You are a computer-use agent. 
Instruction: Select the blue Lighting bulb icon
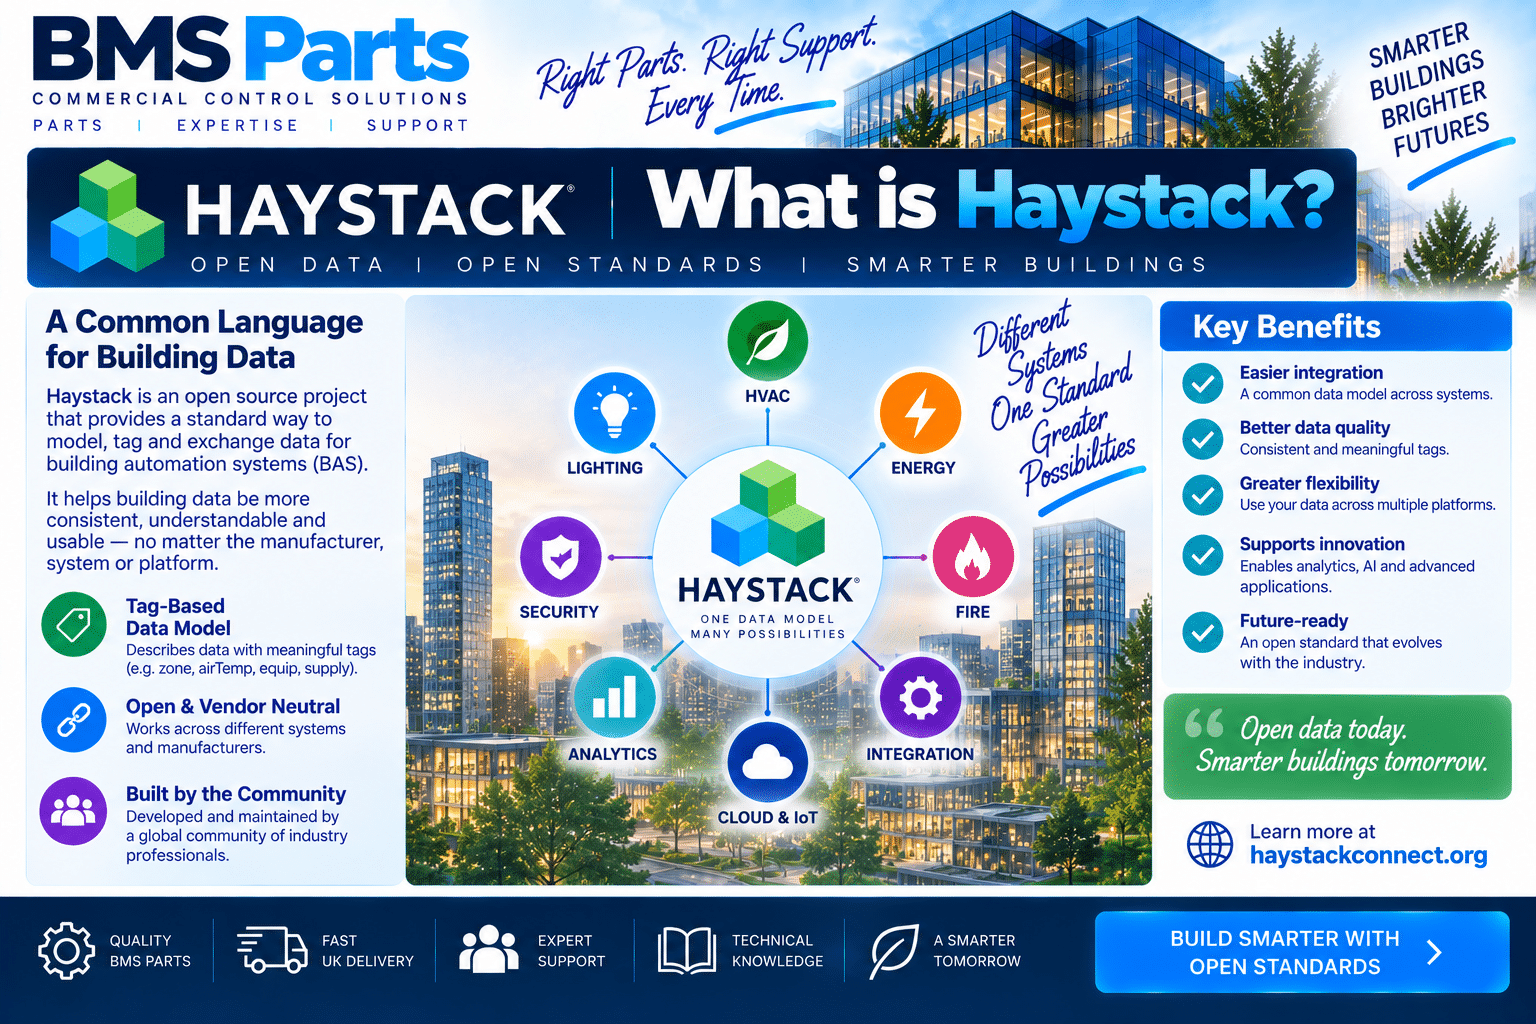[614, 413]
